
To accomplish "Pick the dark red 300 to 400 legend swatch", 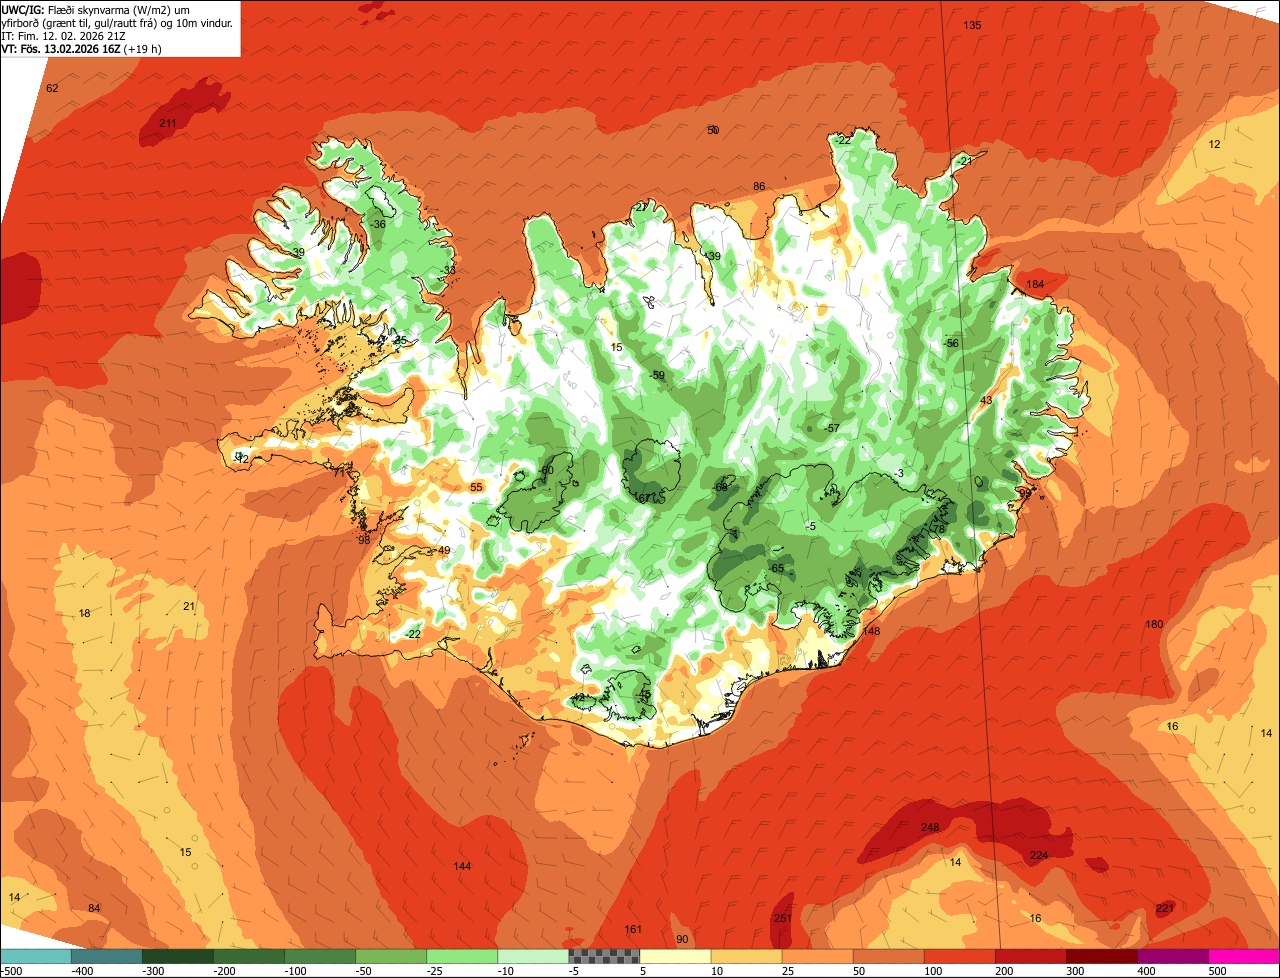I will point(1102,957).
